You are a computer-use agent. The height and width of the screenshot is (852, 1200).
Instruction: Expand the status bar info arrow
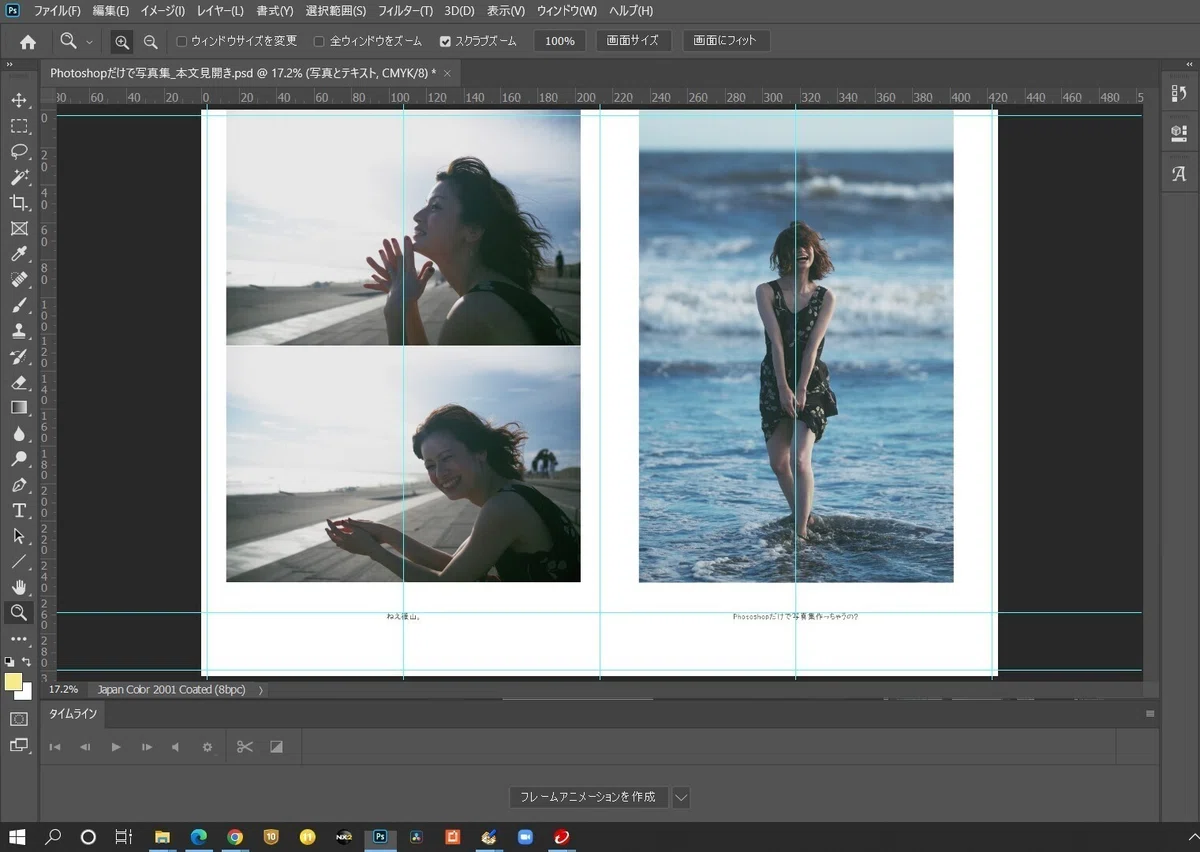pos(261,690)
